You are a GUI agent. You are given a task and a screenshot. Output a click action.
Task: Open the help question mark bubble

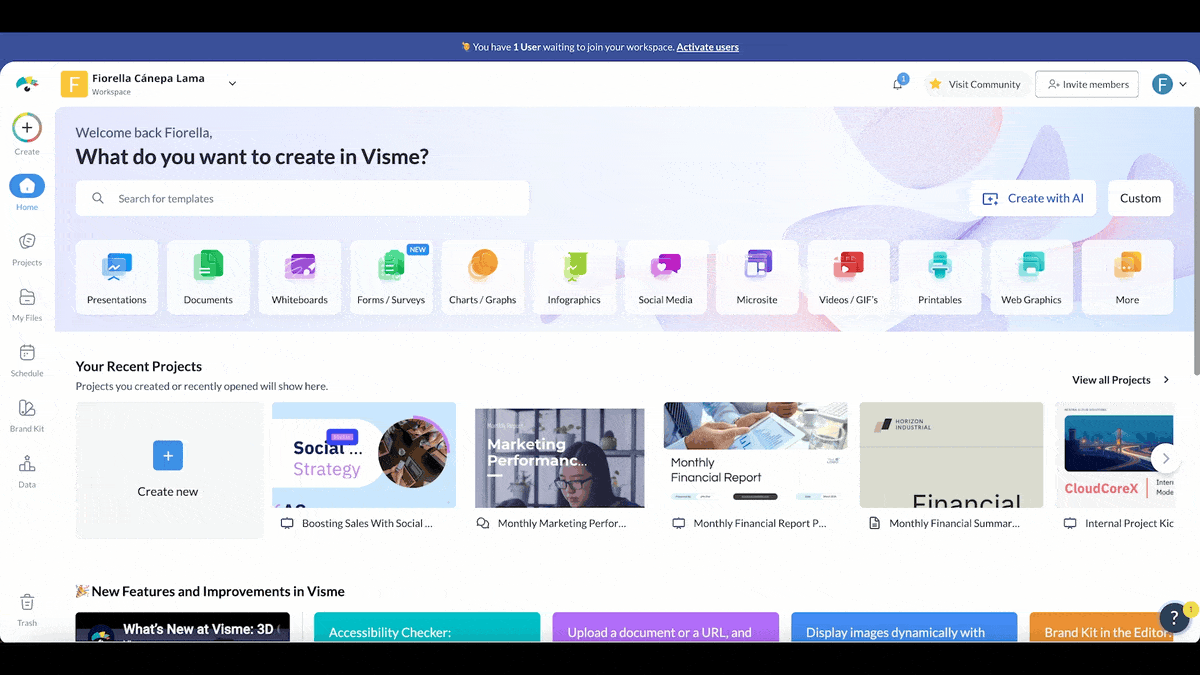tap(1175, 618)
